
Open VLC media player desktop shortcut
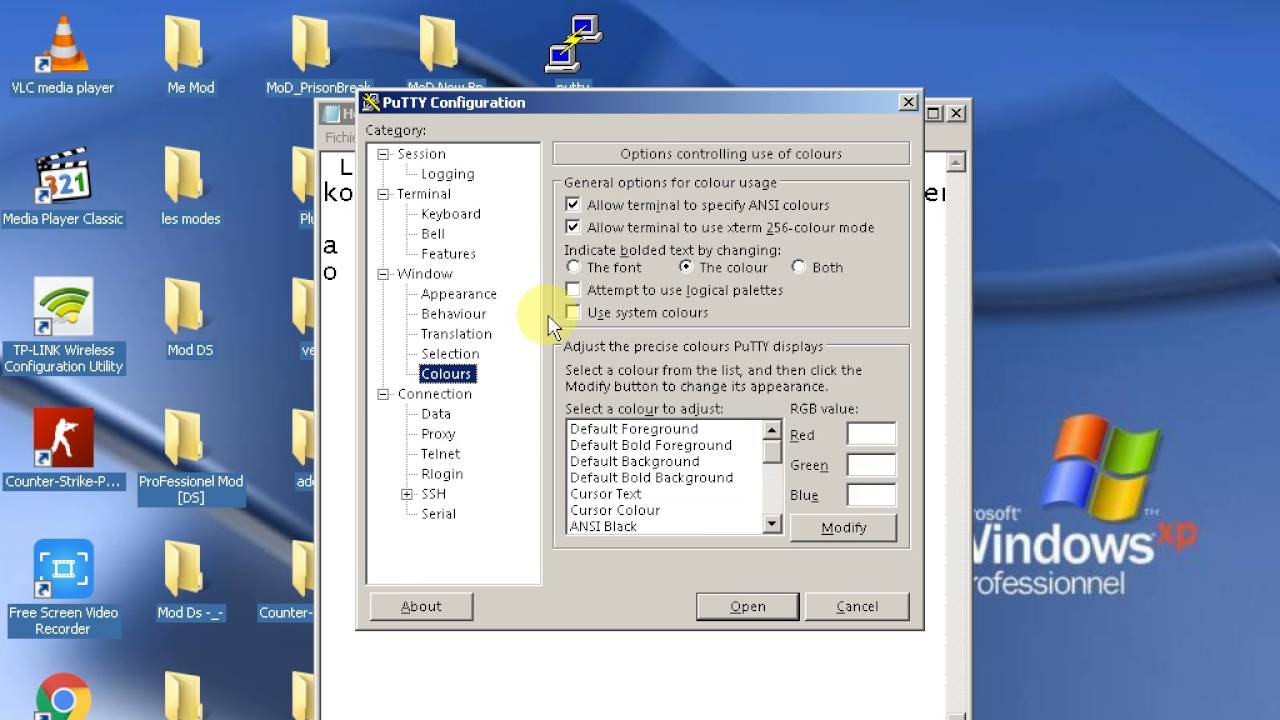point(63,55)
